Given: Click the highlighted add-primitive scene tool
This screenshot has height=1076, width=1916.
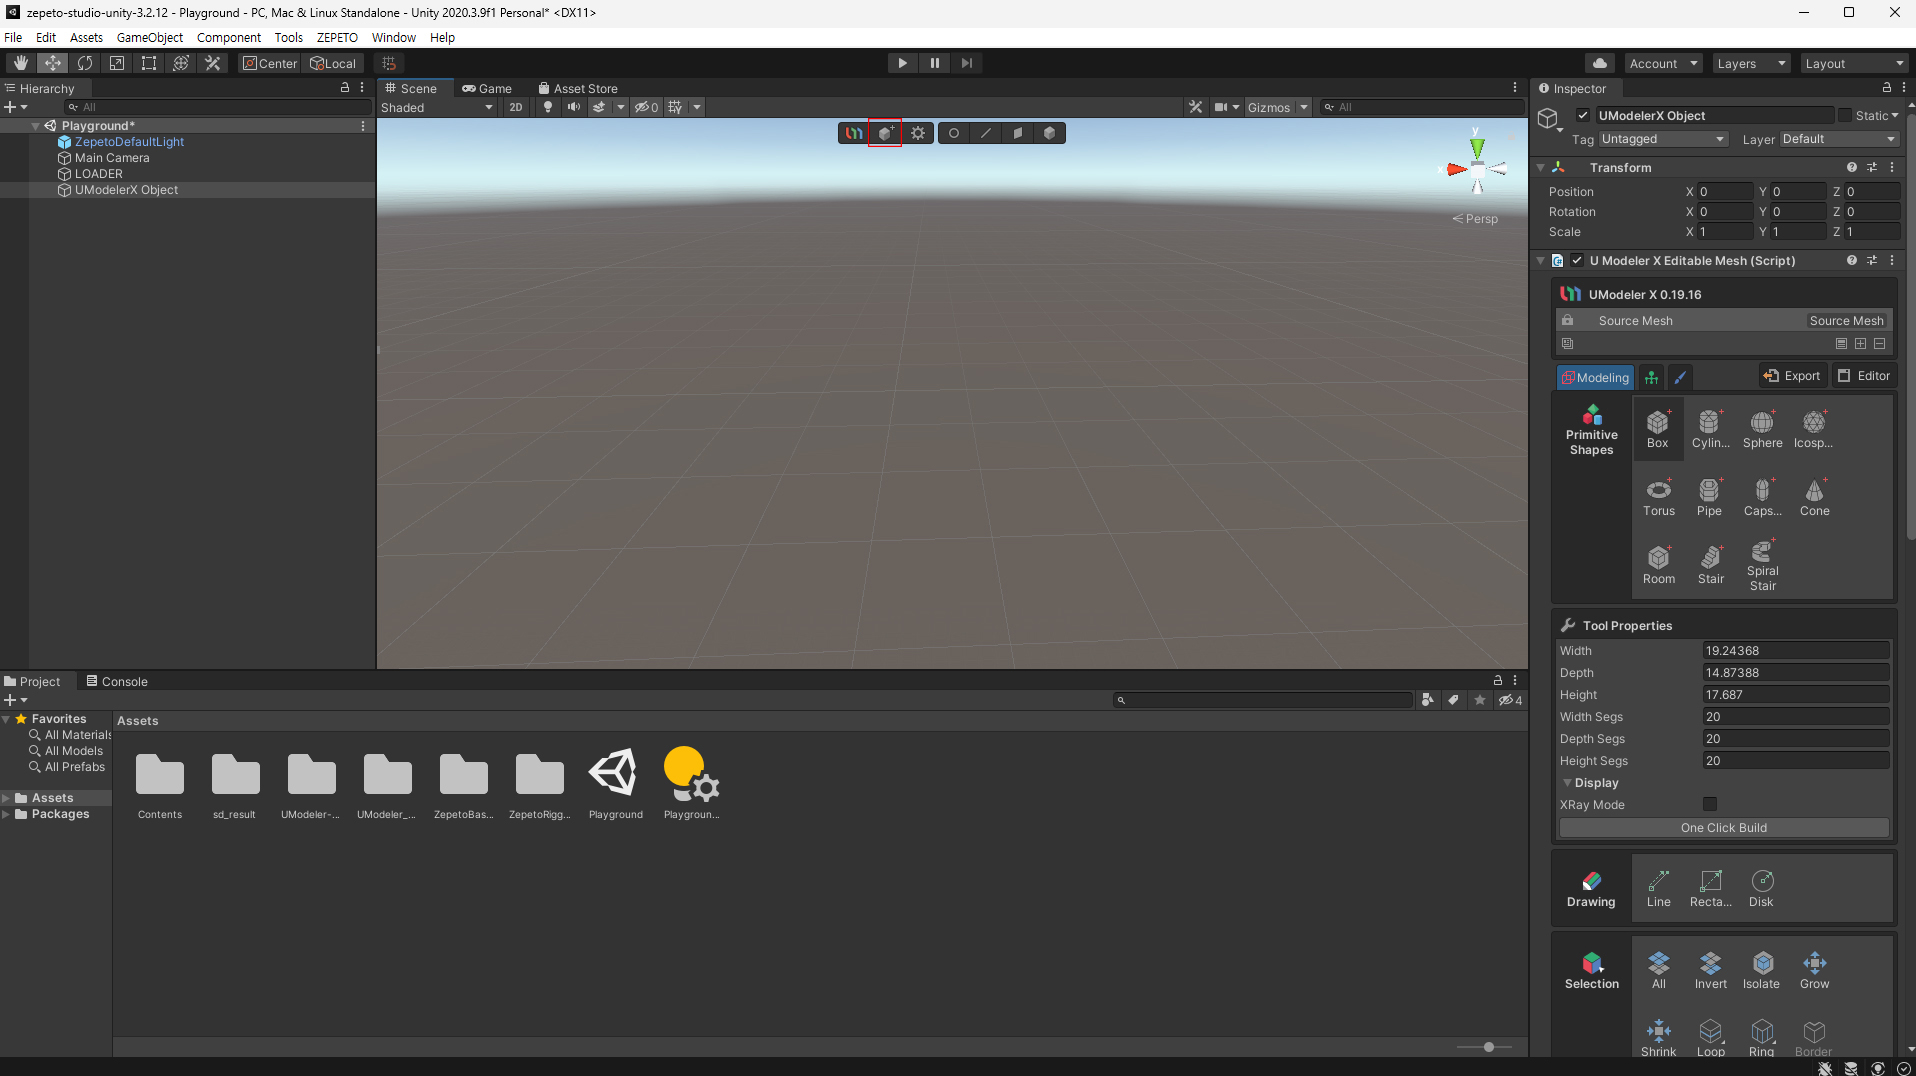Looking at the screenshot, I should (885, 133).
